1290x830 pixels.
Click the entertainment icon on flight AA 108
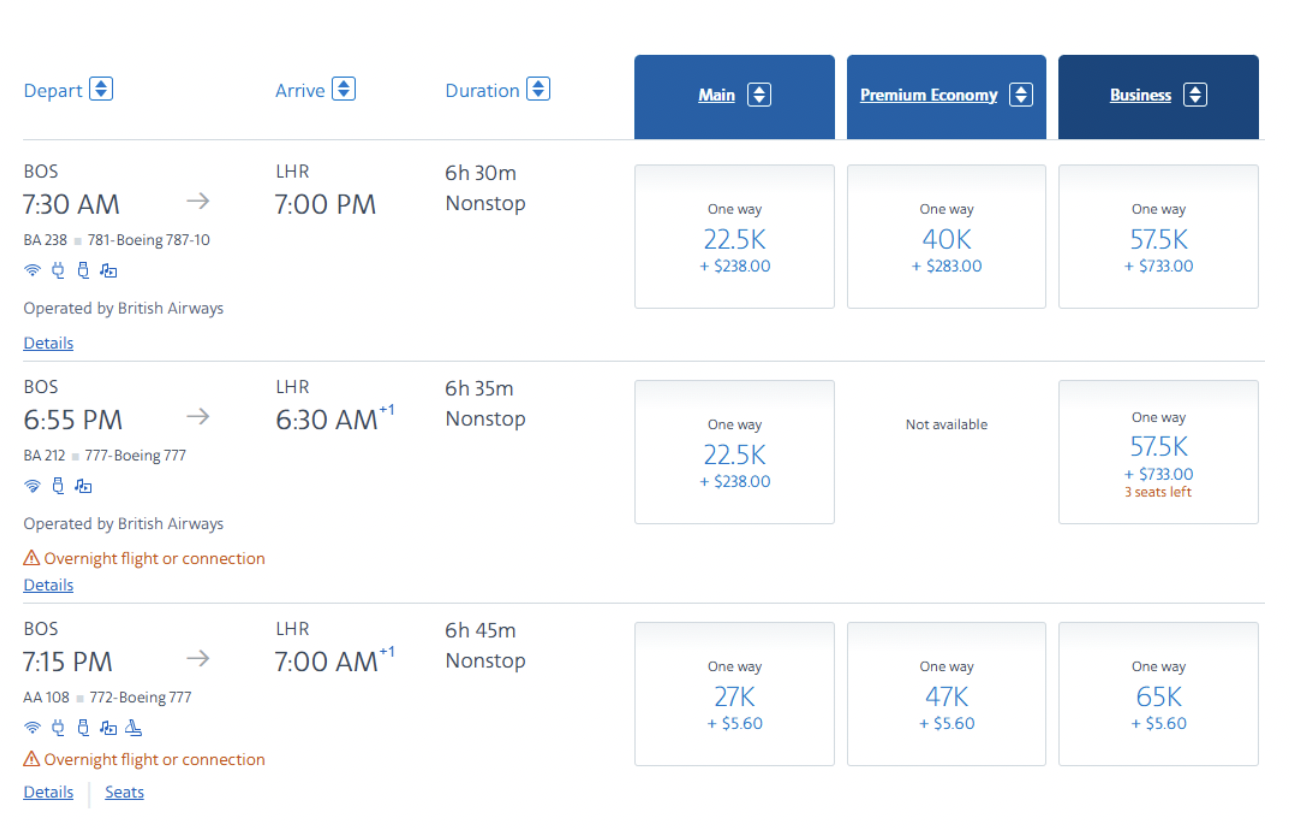tap(109, 728)
